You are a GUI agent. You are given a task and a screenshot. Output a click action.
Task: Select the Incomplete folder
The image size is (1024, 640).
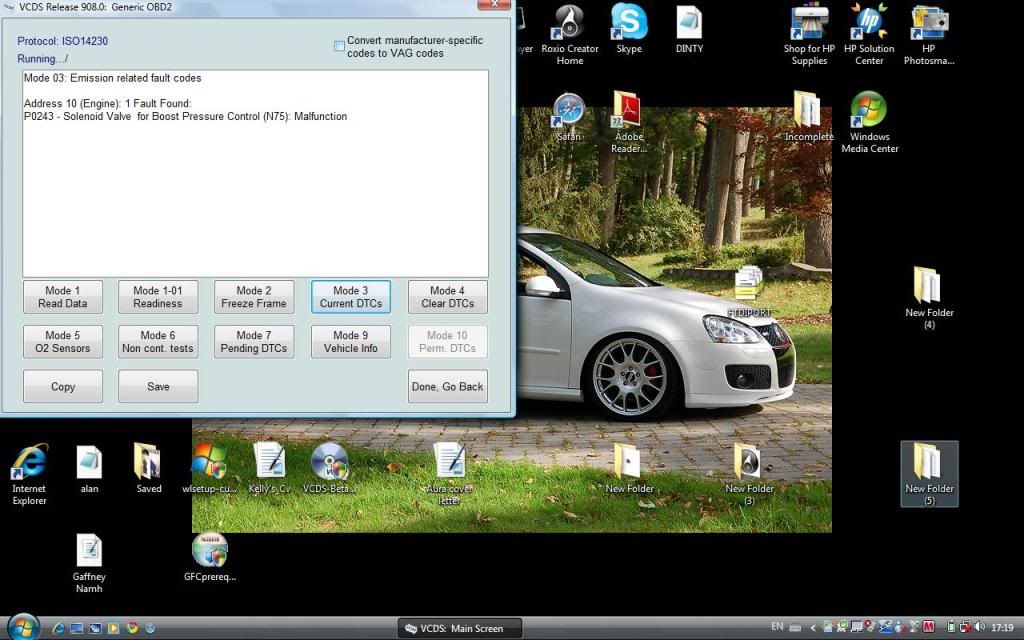pyautogui.click(x=808, y=117)
